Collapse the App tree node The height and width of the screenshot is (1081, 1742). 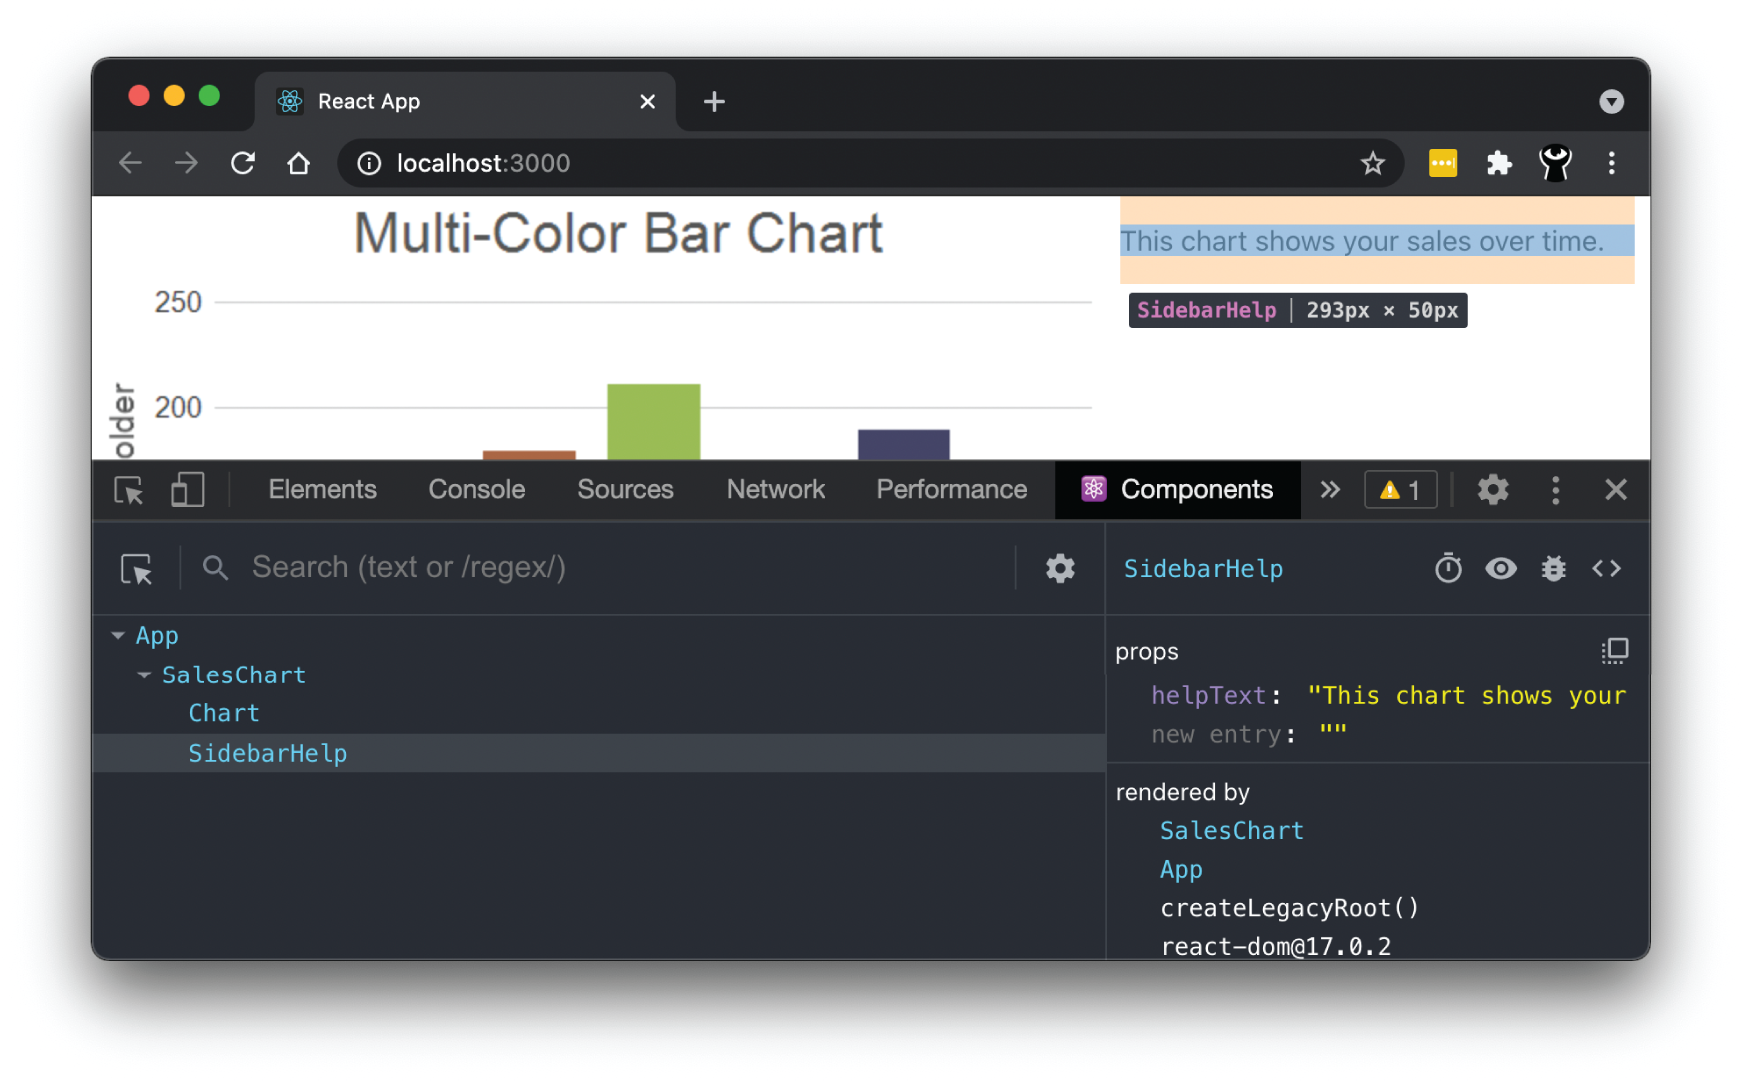(x=117, y=635)
